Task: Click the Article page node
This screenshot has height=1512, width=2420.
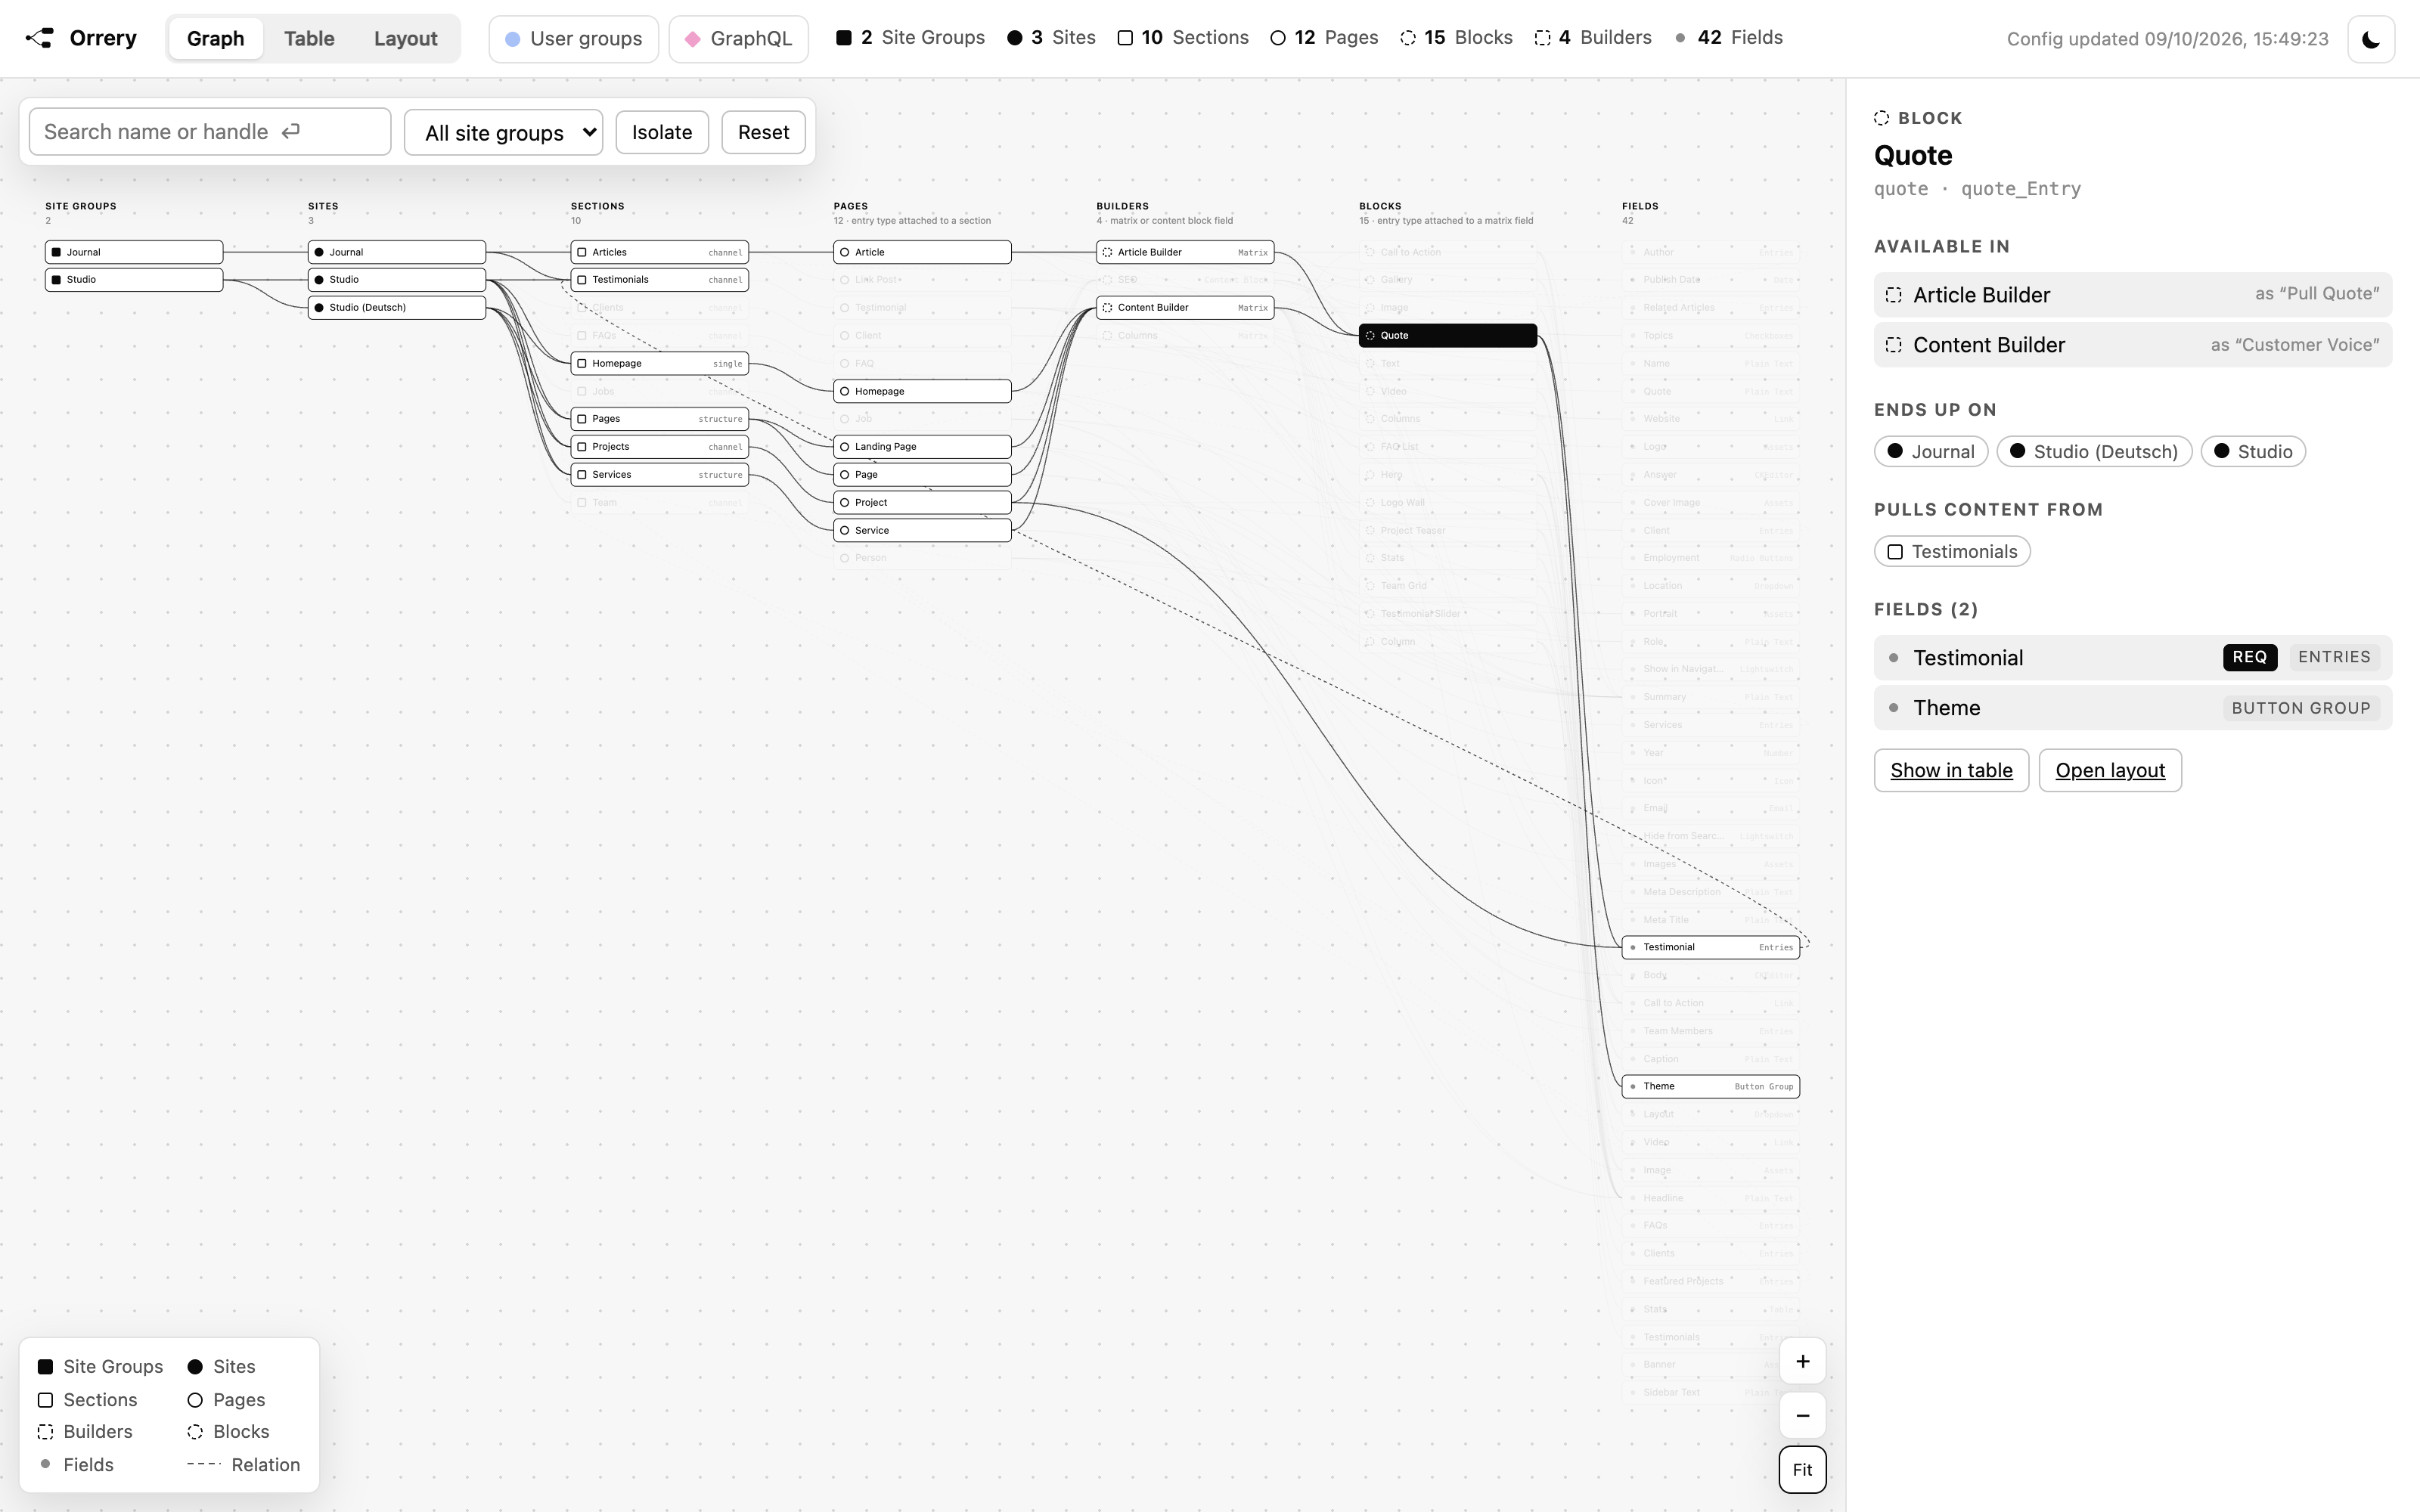Action: point(922,252)
